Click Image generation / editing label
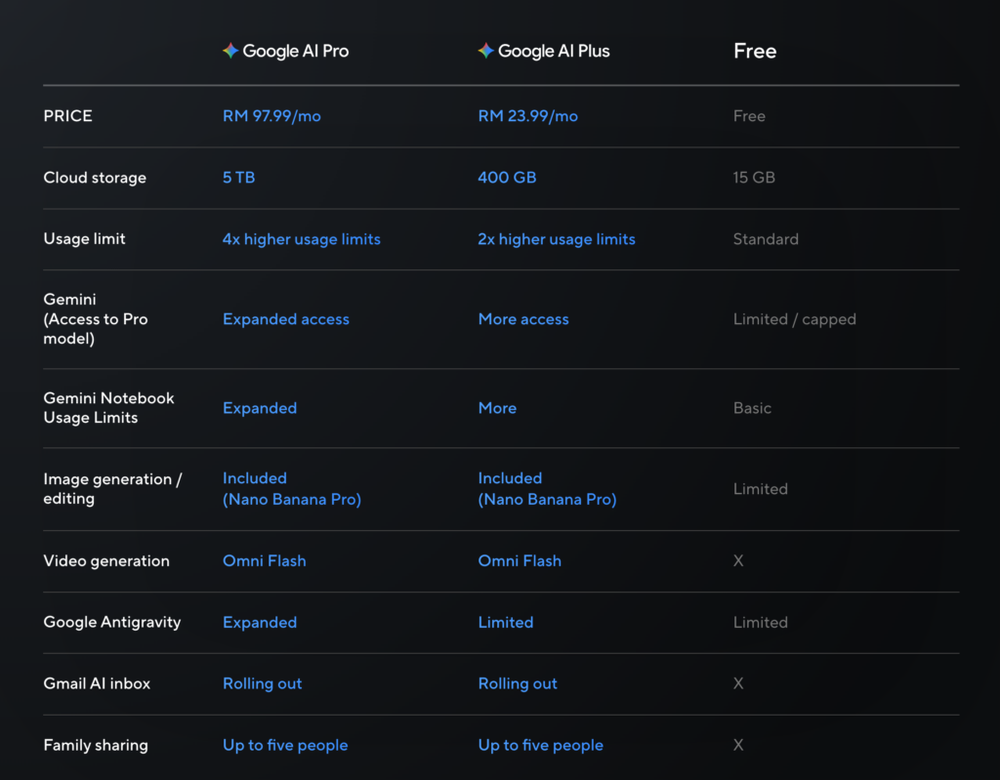 [113, 489]
